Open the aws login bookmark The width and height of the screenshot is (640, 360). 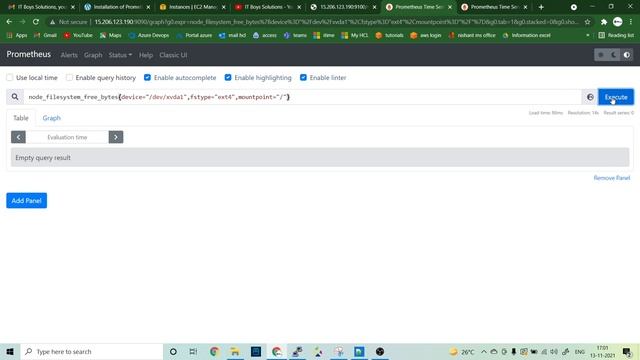click(425, 35)
